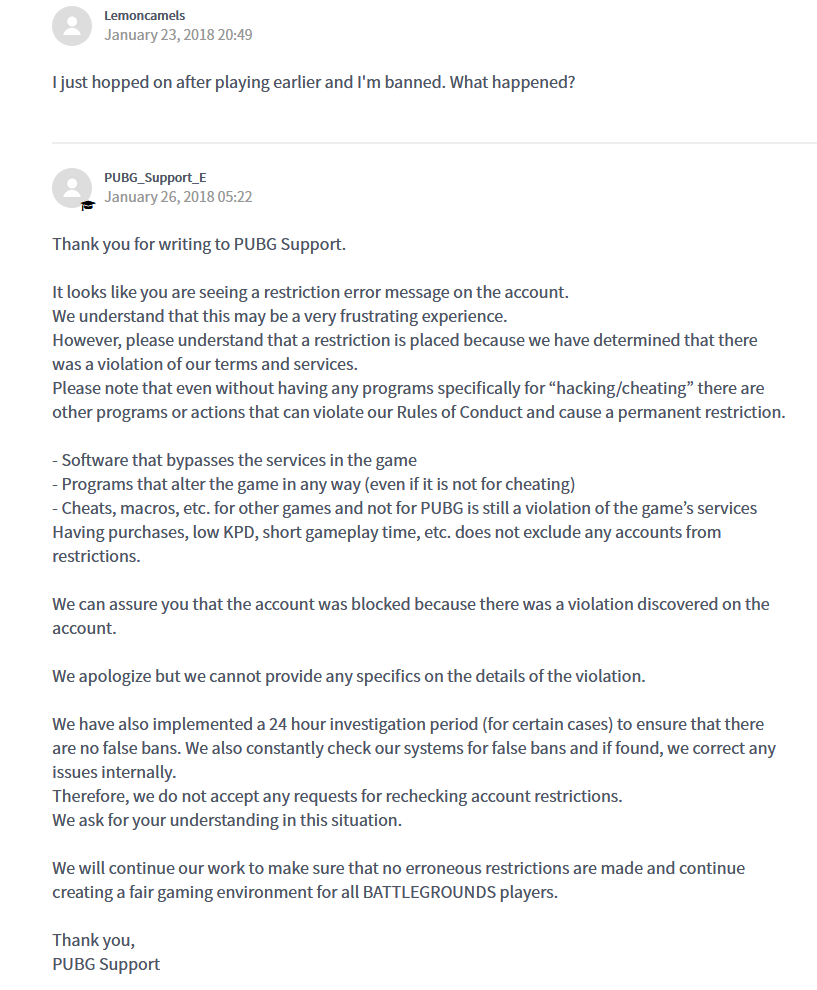Click the January 26, 2018 05:22 timestamp

pos(178,197)
